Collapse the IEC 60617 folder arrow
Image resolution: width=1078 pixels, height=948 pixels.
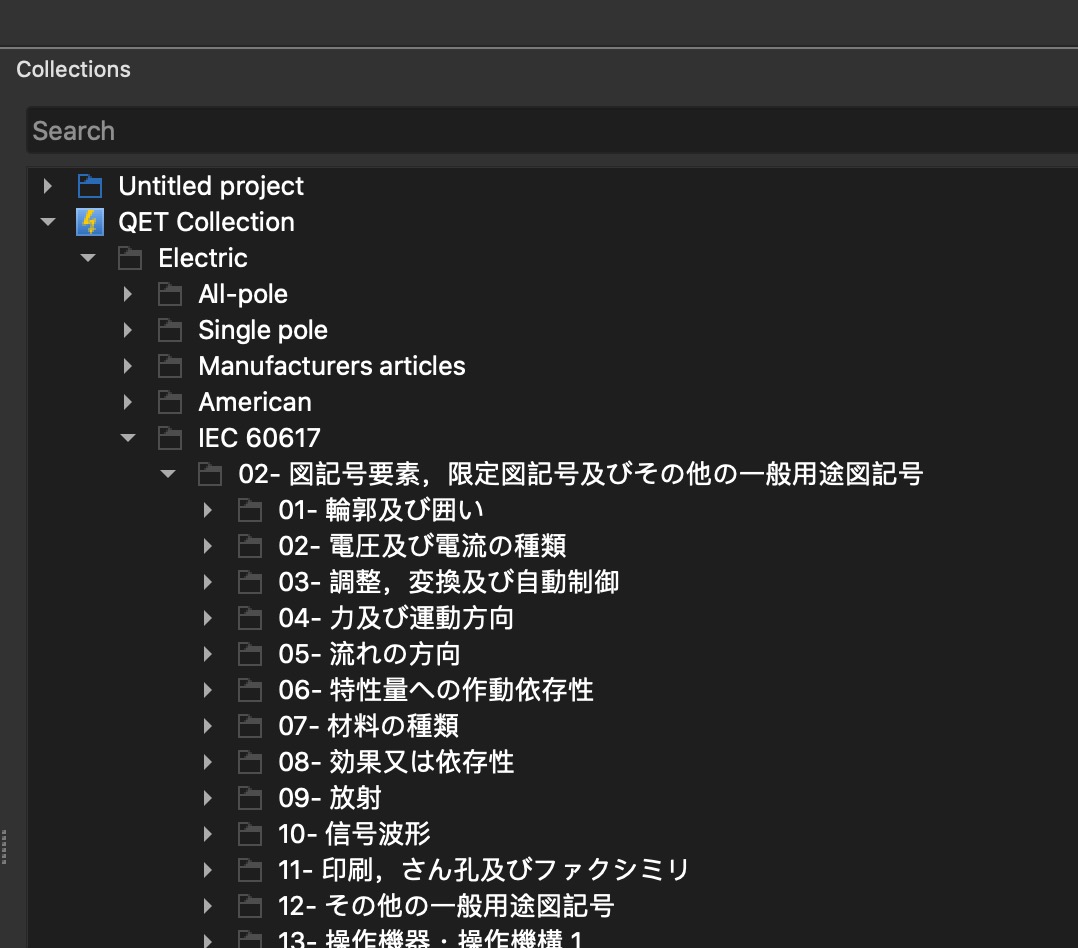[x=128, y=438]
